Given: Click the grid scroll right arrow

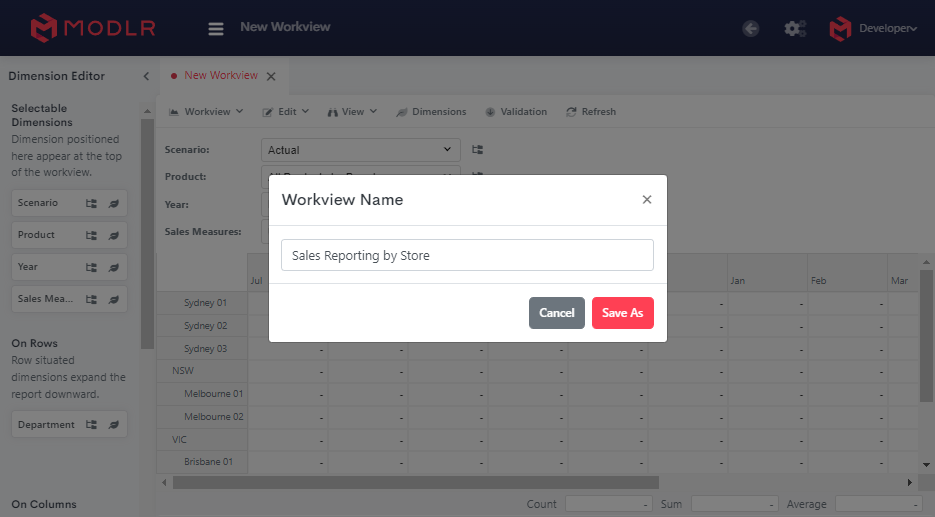Looking at the screenshot, I should point(909,482).
